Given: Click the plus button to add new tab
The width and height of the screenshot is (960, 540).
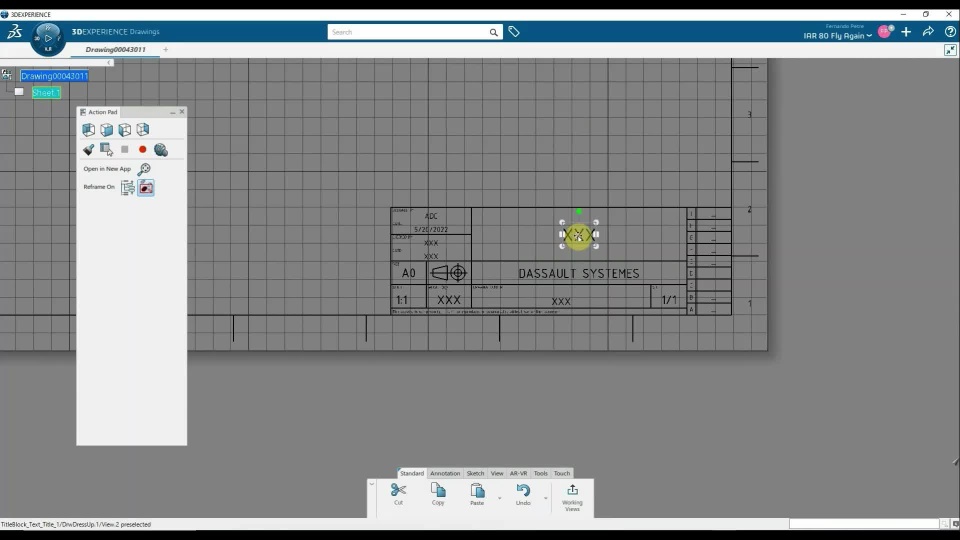Looking at the screenshot, I should (x=165, y=50).
